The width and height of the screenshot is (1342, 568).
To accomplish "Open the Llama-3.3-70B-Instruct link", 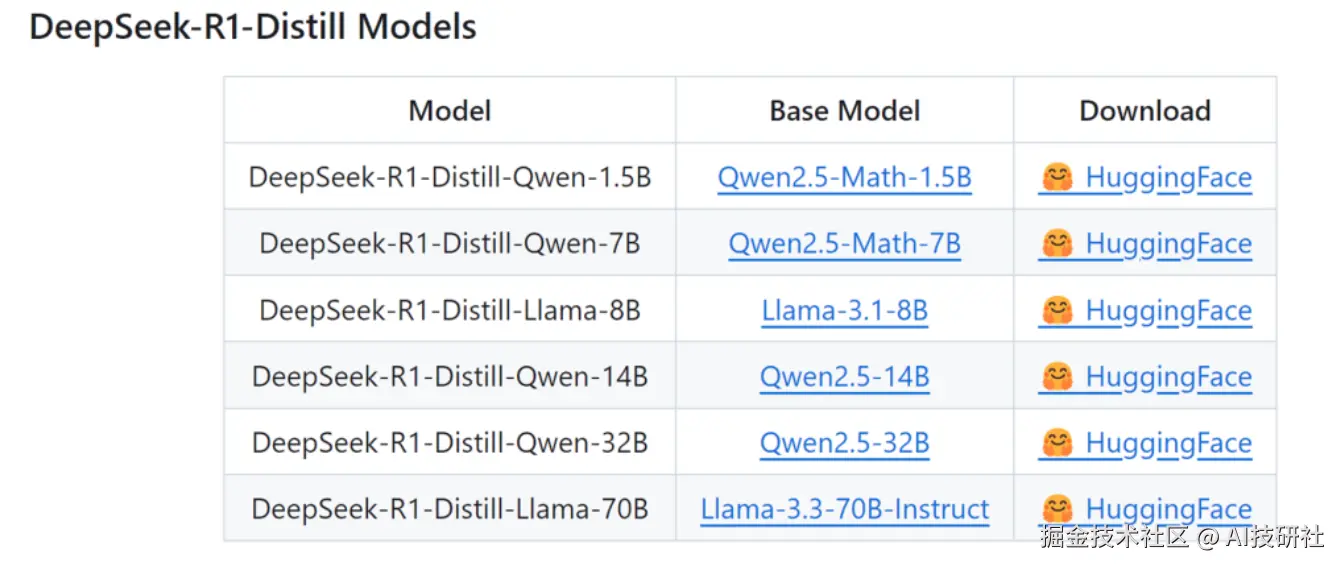I will coord(844,509).
